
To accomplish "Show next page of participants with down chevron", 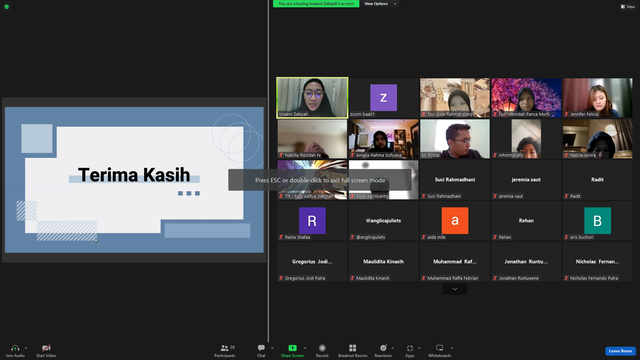I will (x=455, y=289).
